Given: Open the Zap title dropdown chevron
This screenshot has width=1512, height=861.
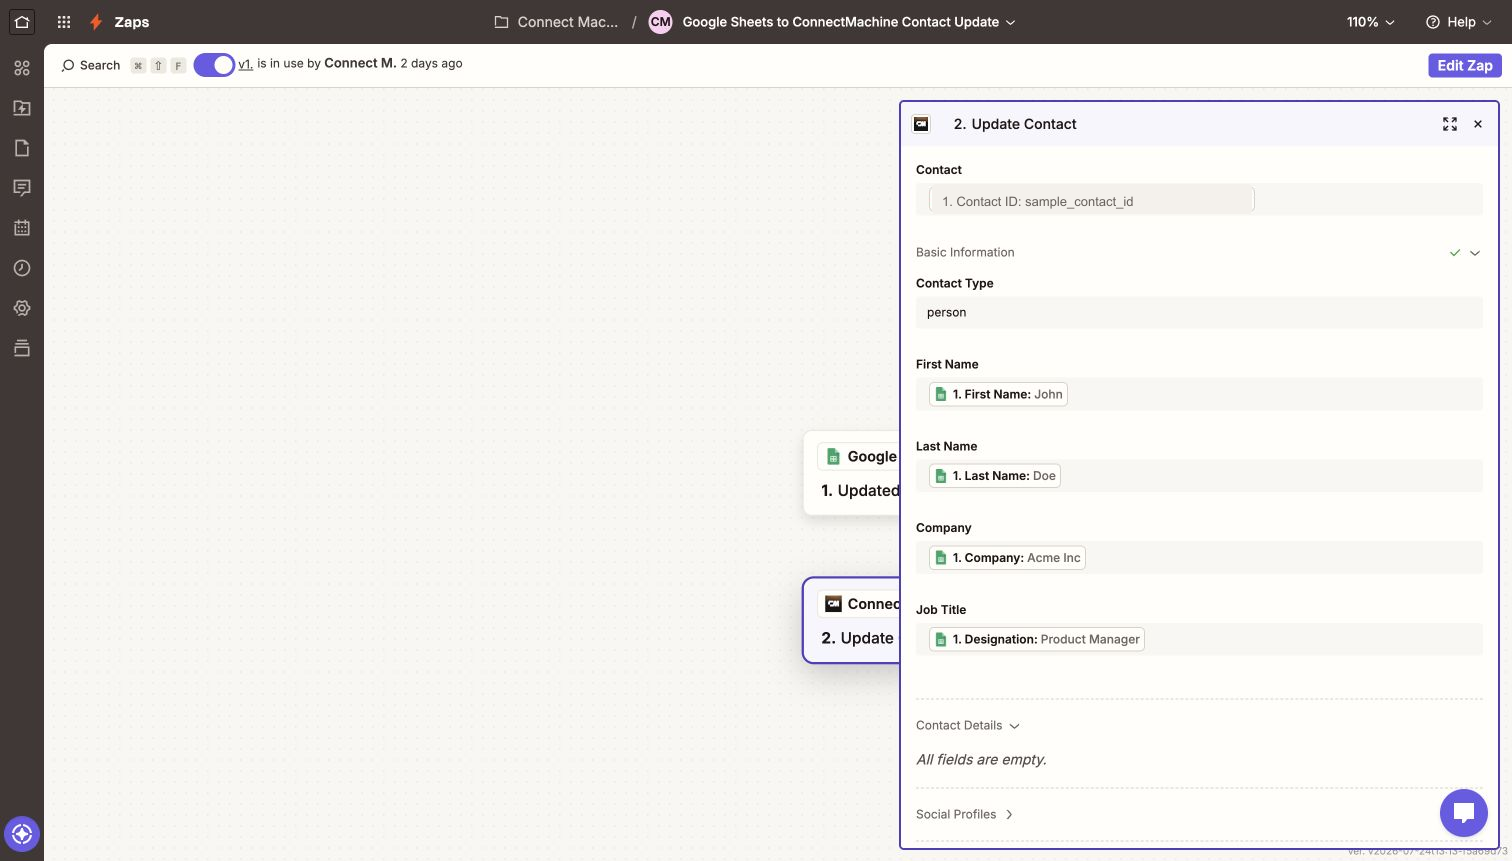Looking at the screenshot, I should point(1010,22).
